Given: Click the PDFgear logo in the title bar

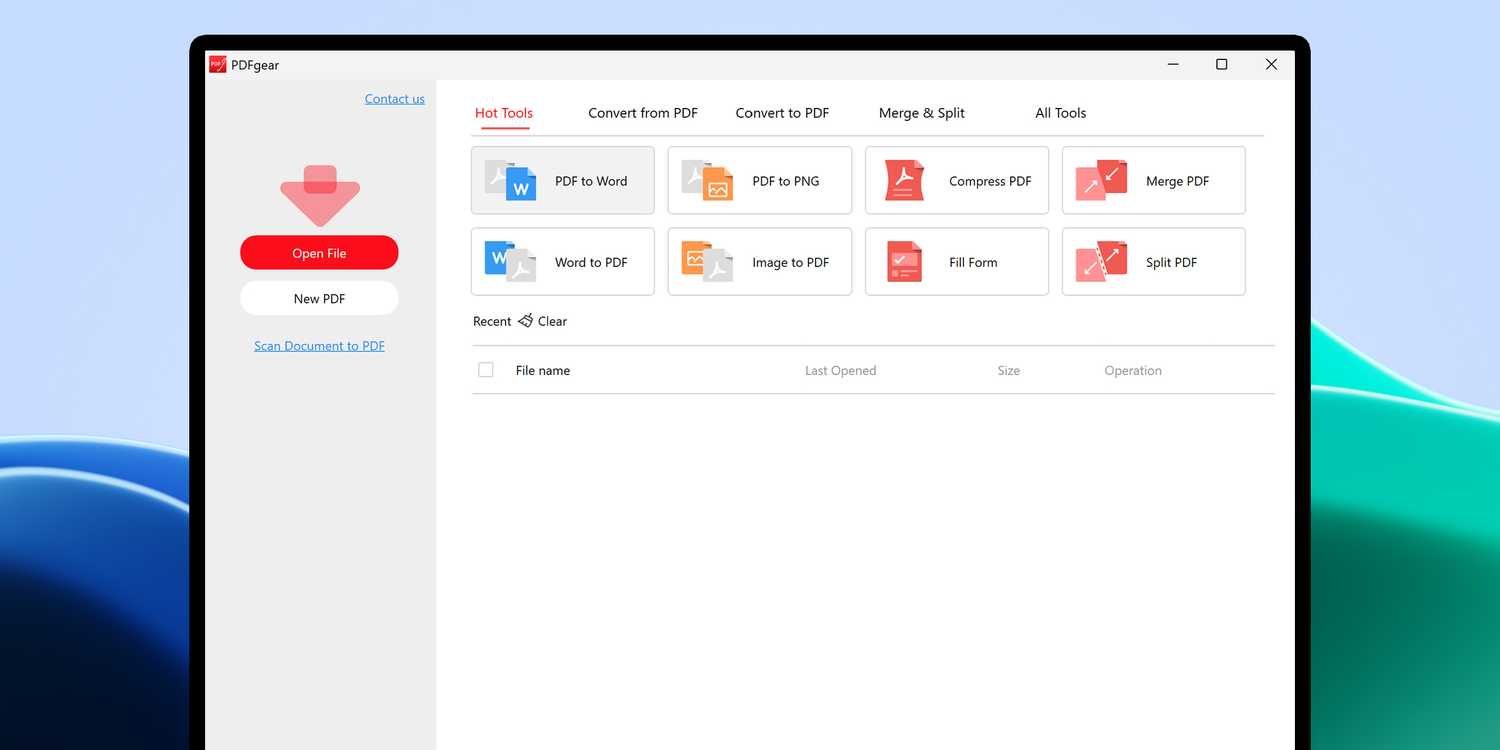Looking at the screenshot, I should [216, 63].
